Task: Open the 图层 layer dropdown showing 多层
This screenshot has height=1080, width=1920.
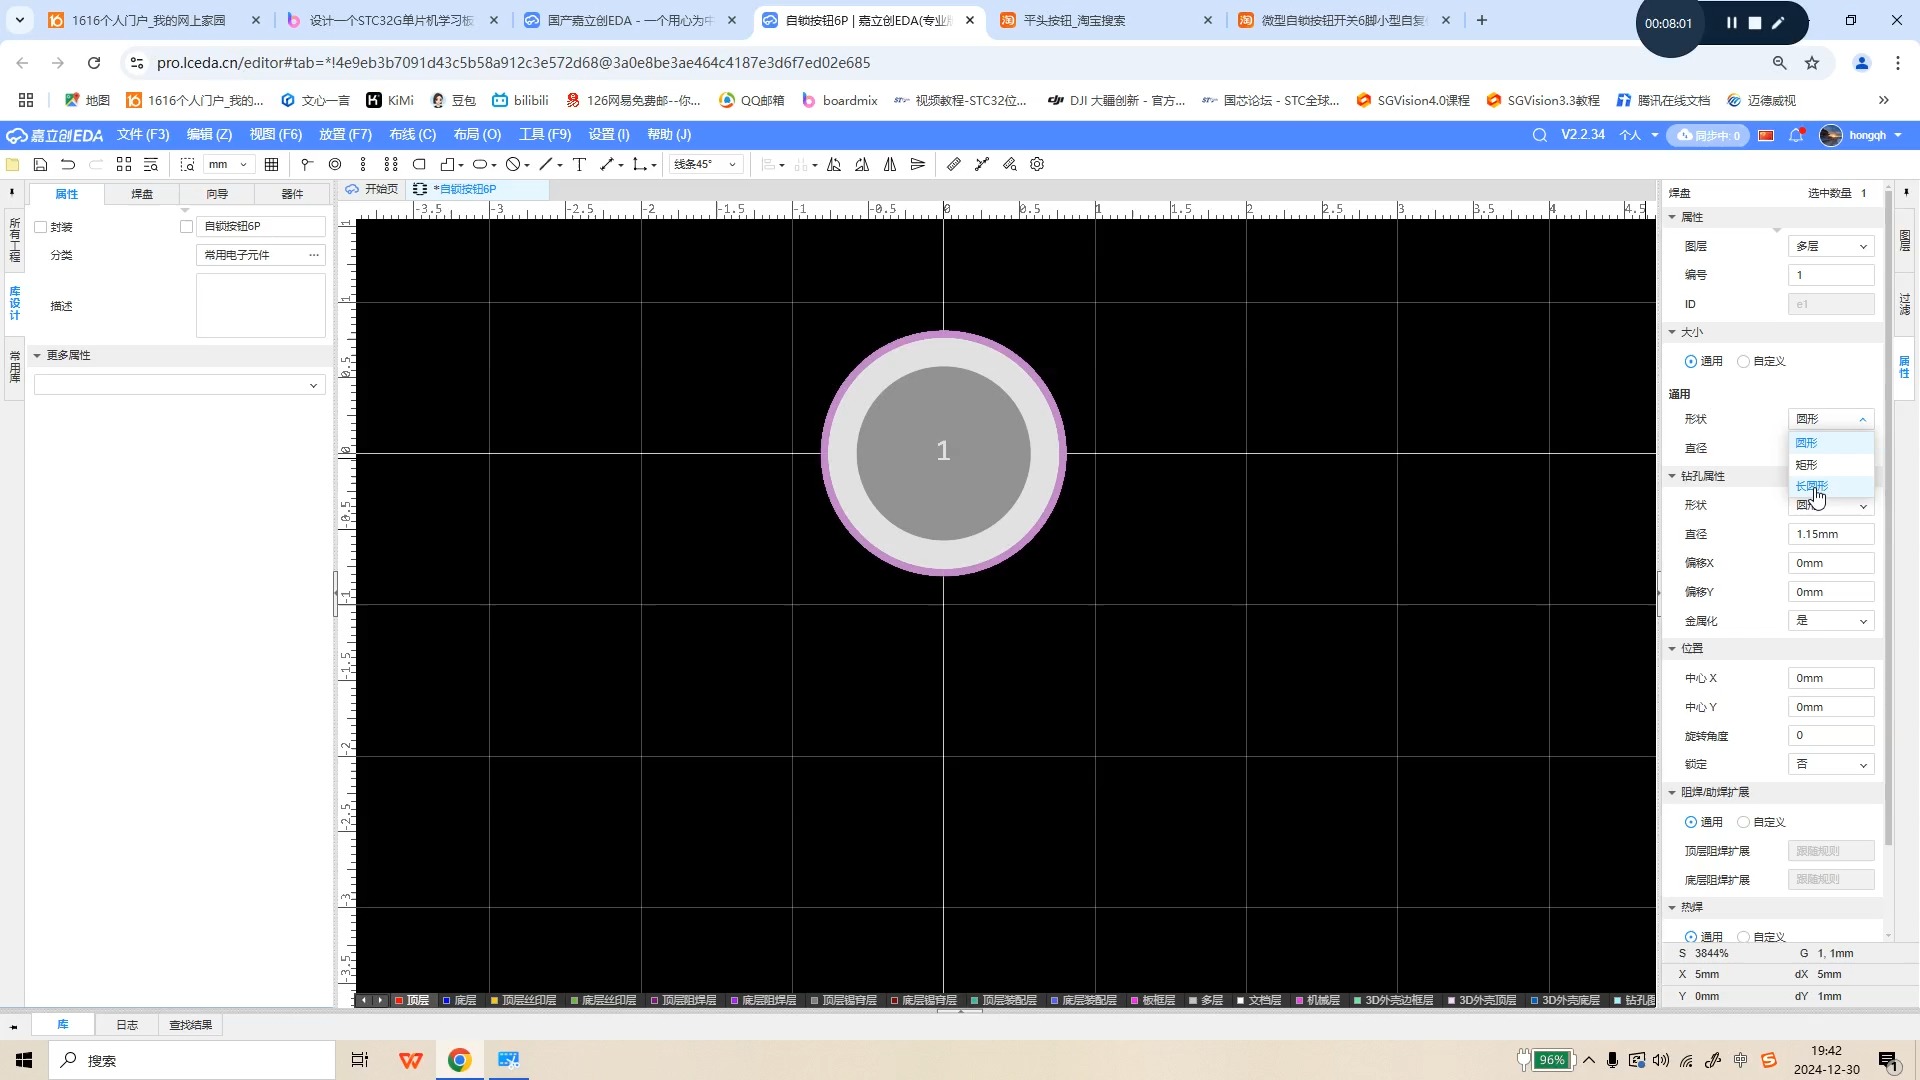Action: [1830, 246]
